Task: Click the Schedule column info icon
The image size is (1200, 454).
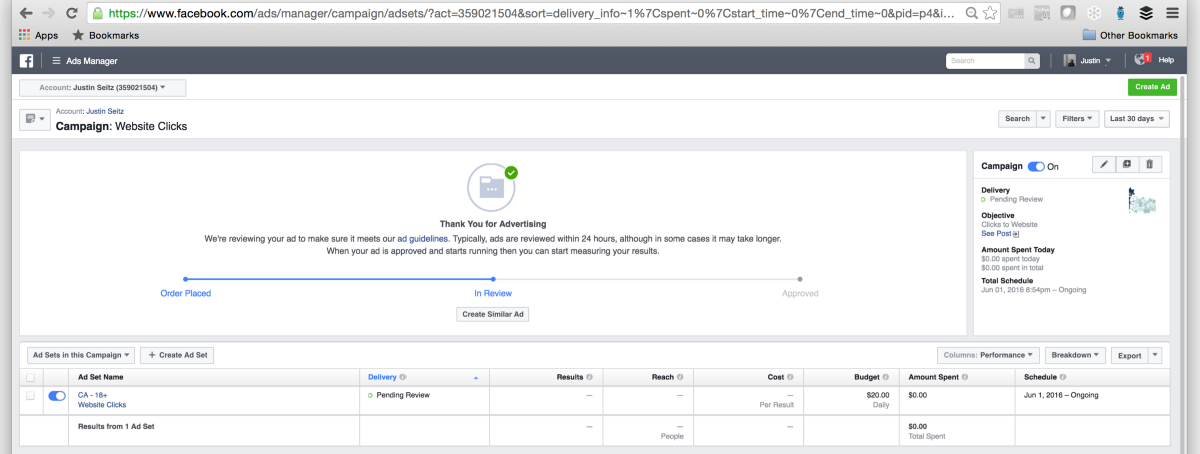Action: pos(1063,377)
